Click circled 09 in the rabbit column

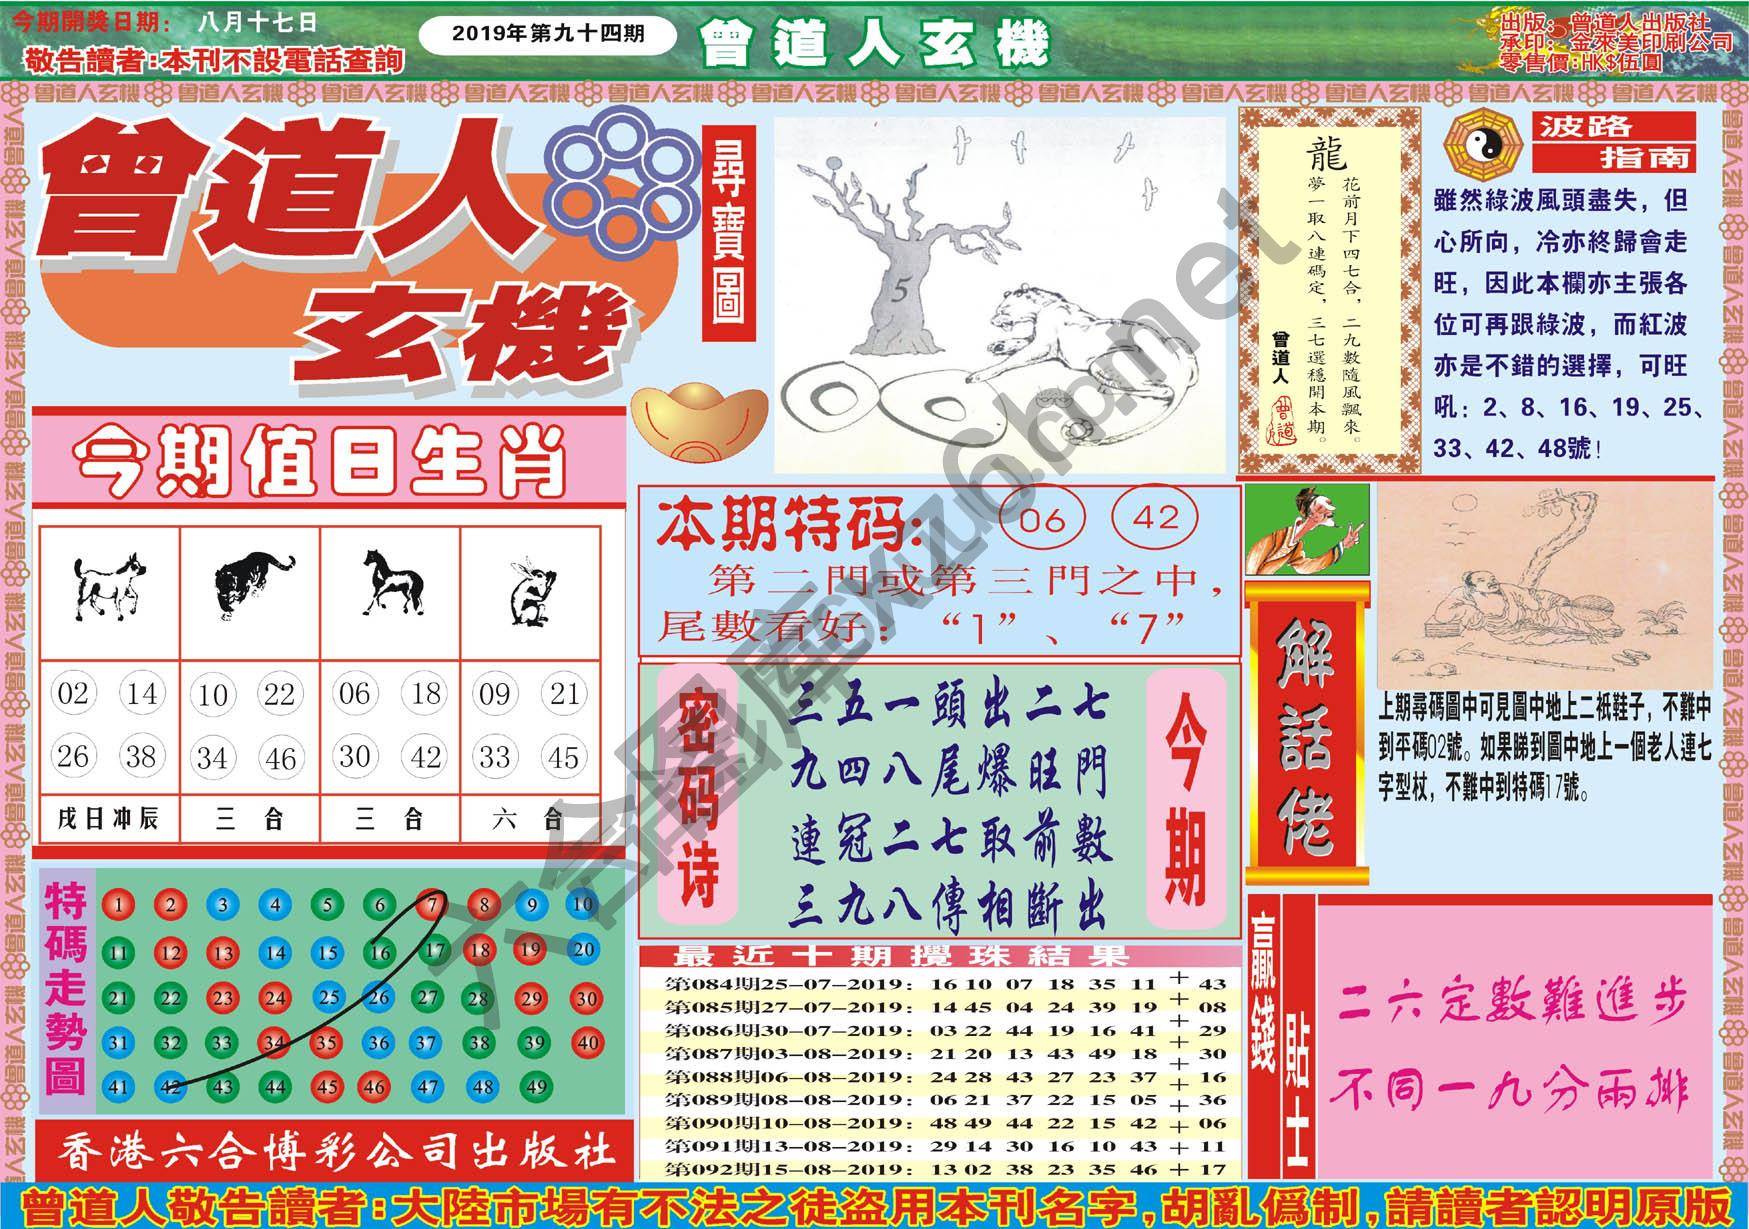click(x=495, y=693)
